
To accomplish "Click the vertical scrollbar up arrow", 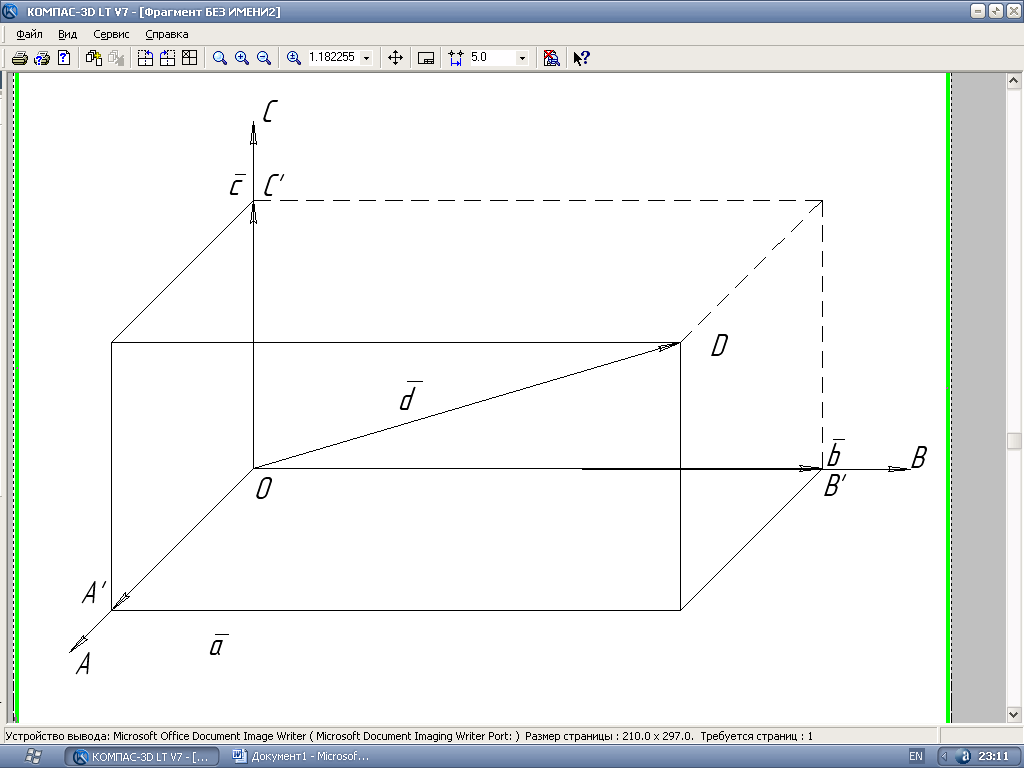I will point(1014,81).
